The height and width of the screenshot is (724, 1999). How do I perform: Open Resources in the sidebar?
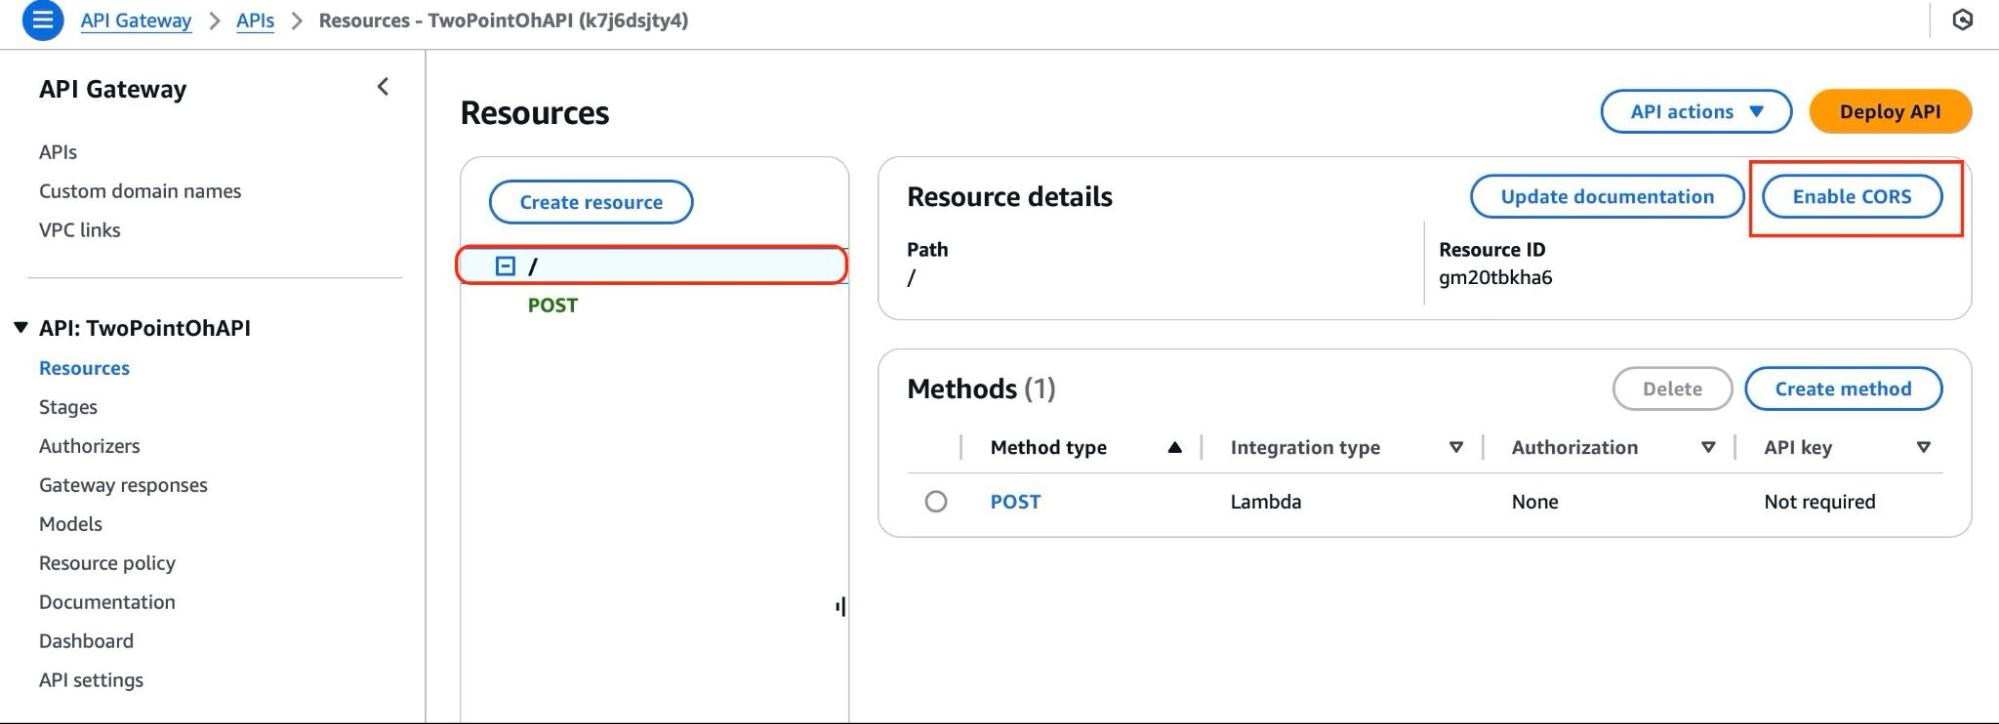(x=84, y=368)
